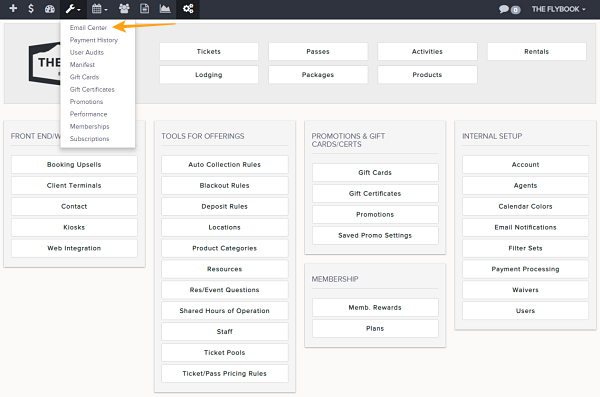The image size is (600, 397).
Task: Open membership Plans button
Action: (x=375, y=328)
